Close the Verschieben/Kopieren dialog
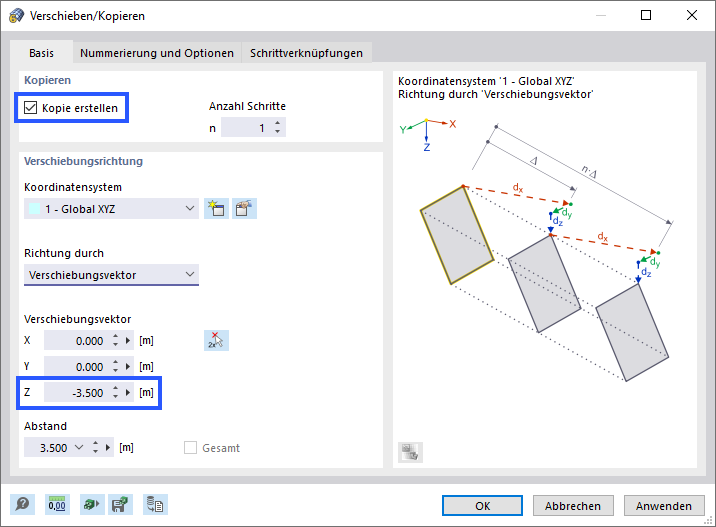The height and width of the screenshot is (527, 716). [x=692, y=15]
